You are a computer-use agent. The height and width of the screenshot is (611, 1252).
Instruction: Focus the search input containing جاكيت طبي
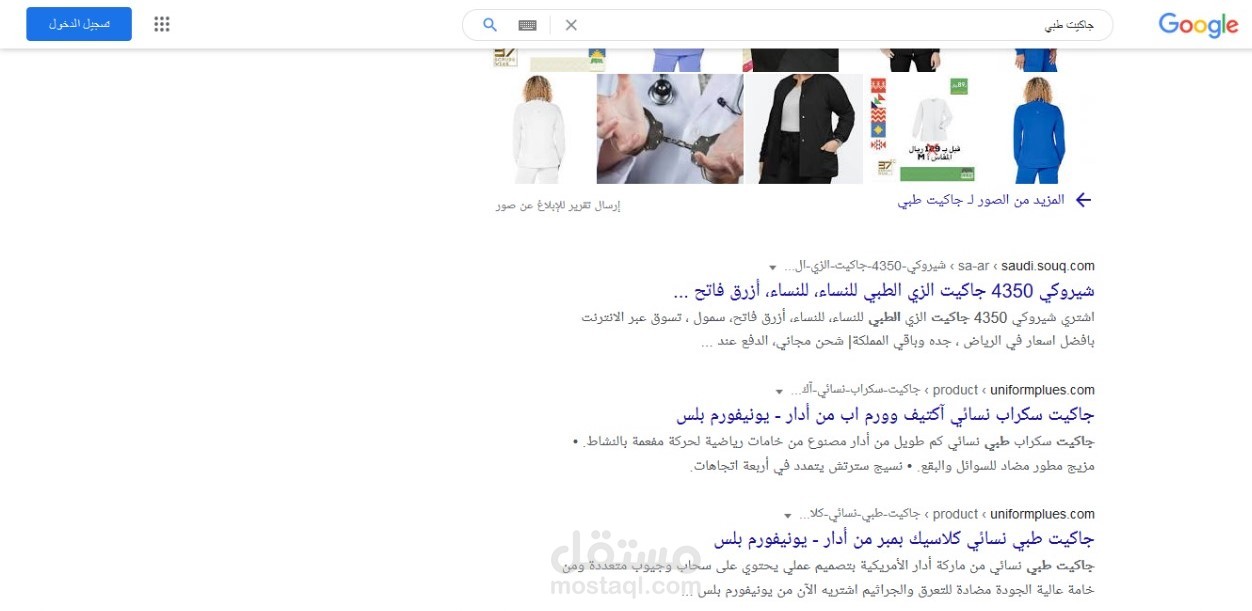tap(840, 25)
